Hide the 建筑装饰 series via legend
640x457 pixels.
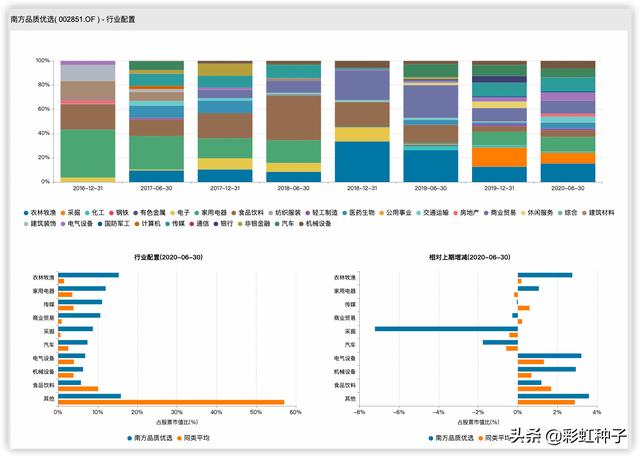pyautogui.click(x=40, y=224)
